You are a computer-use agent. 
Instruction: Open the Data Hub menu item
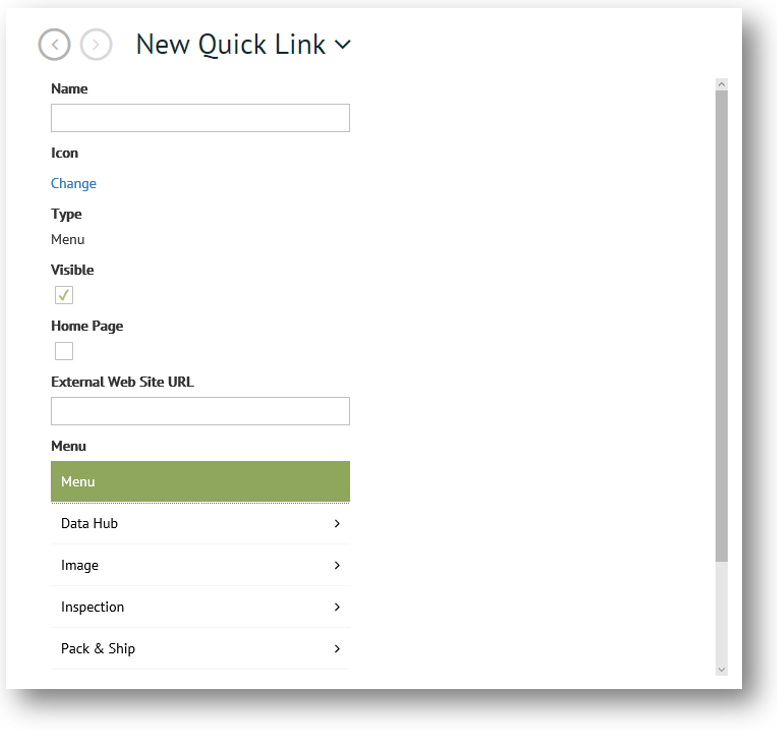(x=90, y=523)
